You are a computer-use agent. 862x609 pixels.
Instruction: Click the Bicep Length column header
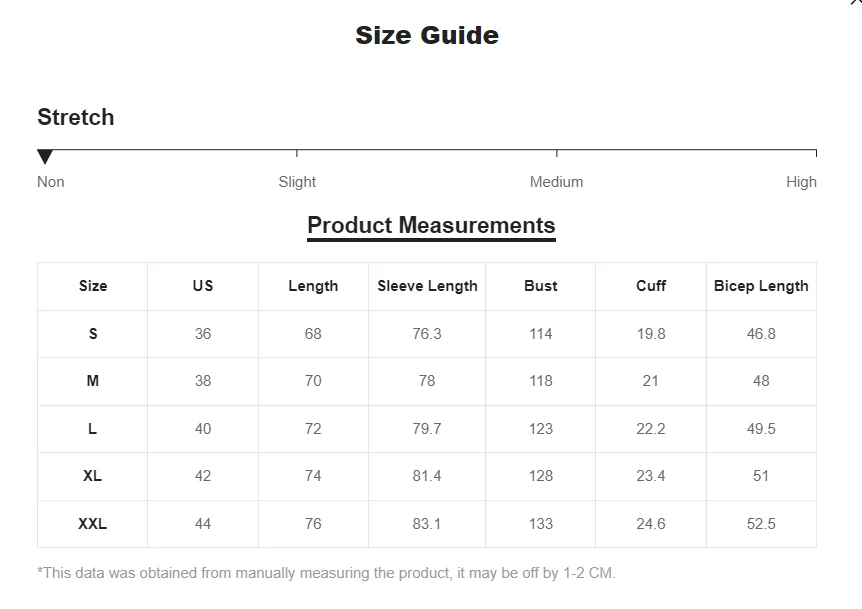tap(761, 286)
